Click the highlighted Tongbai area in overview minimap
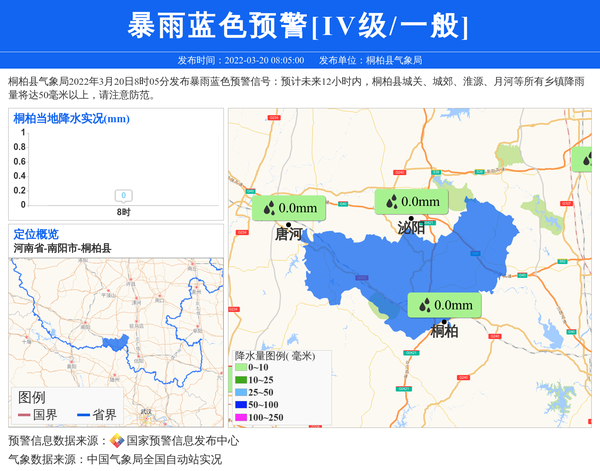The image size is (600, 471). click(116, 343)
